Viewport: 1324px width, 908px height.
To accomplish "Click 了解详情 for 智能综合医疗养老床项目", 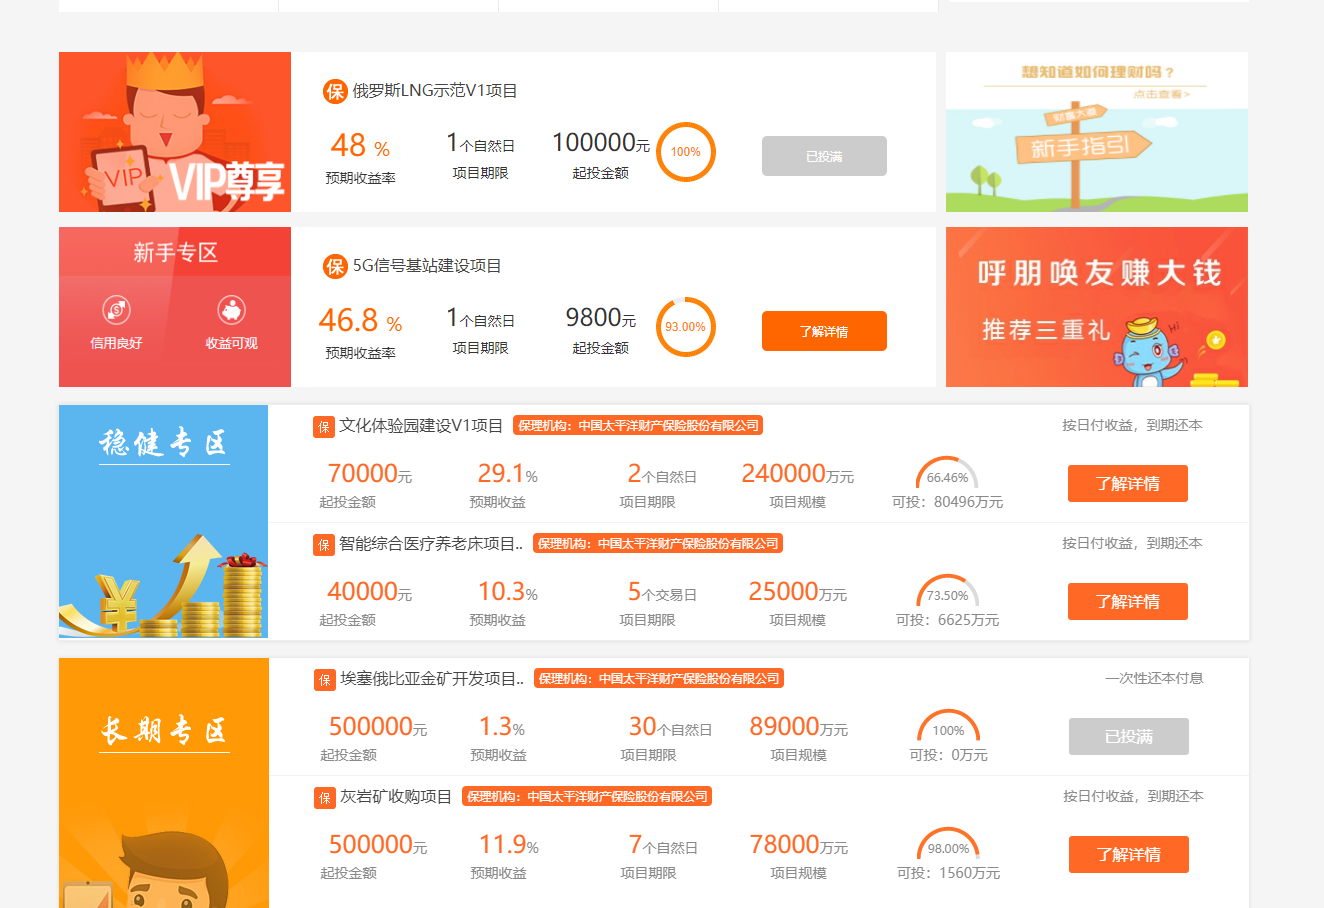I will point(1128,601).
